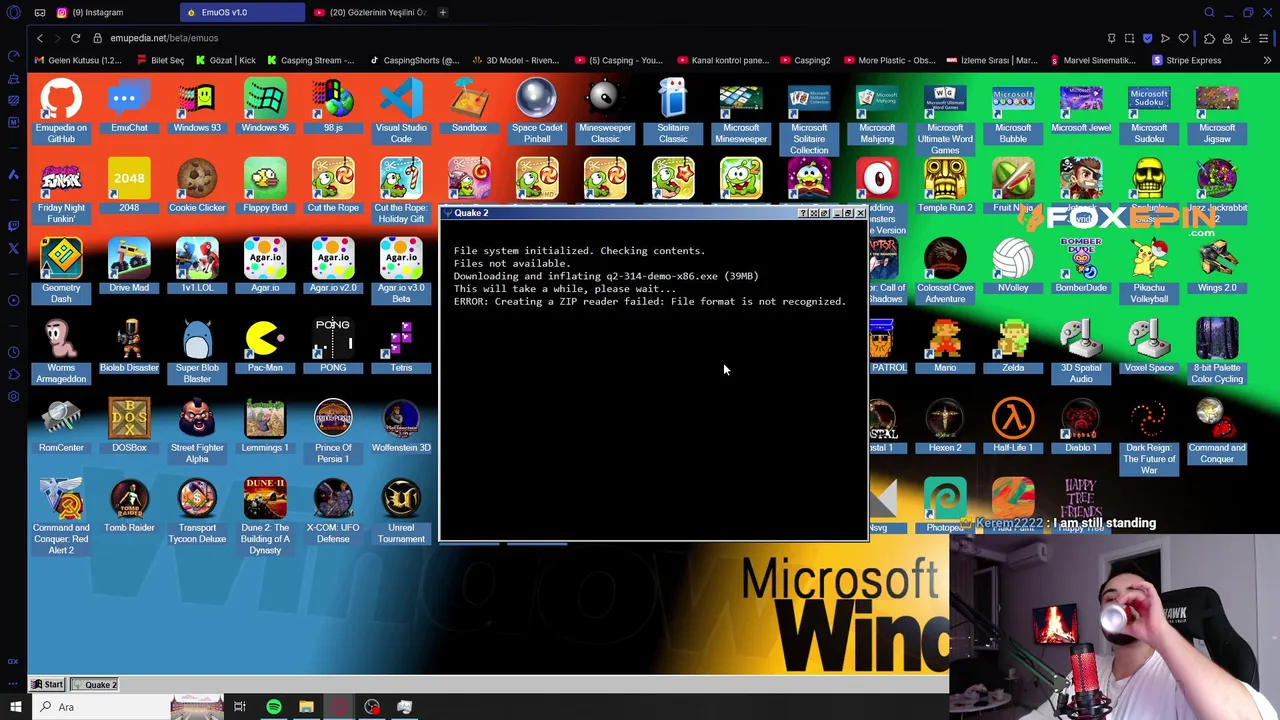Open Drive Mad icon
Image resolution: width=1280 pixels, height=720 pixels.
point(129,266)
